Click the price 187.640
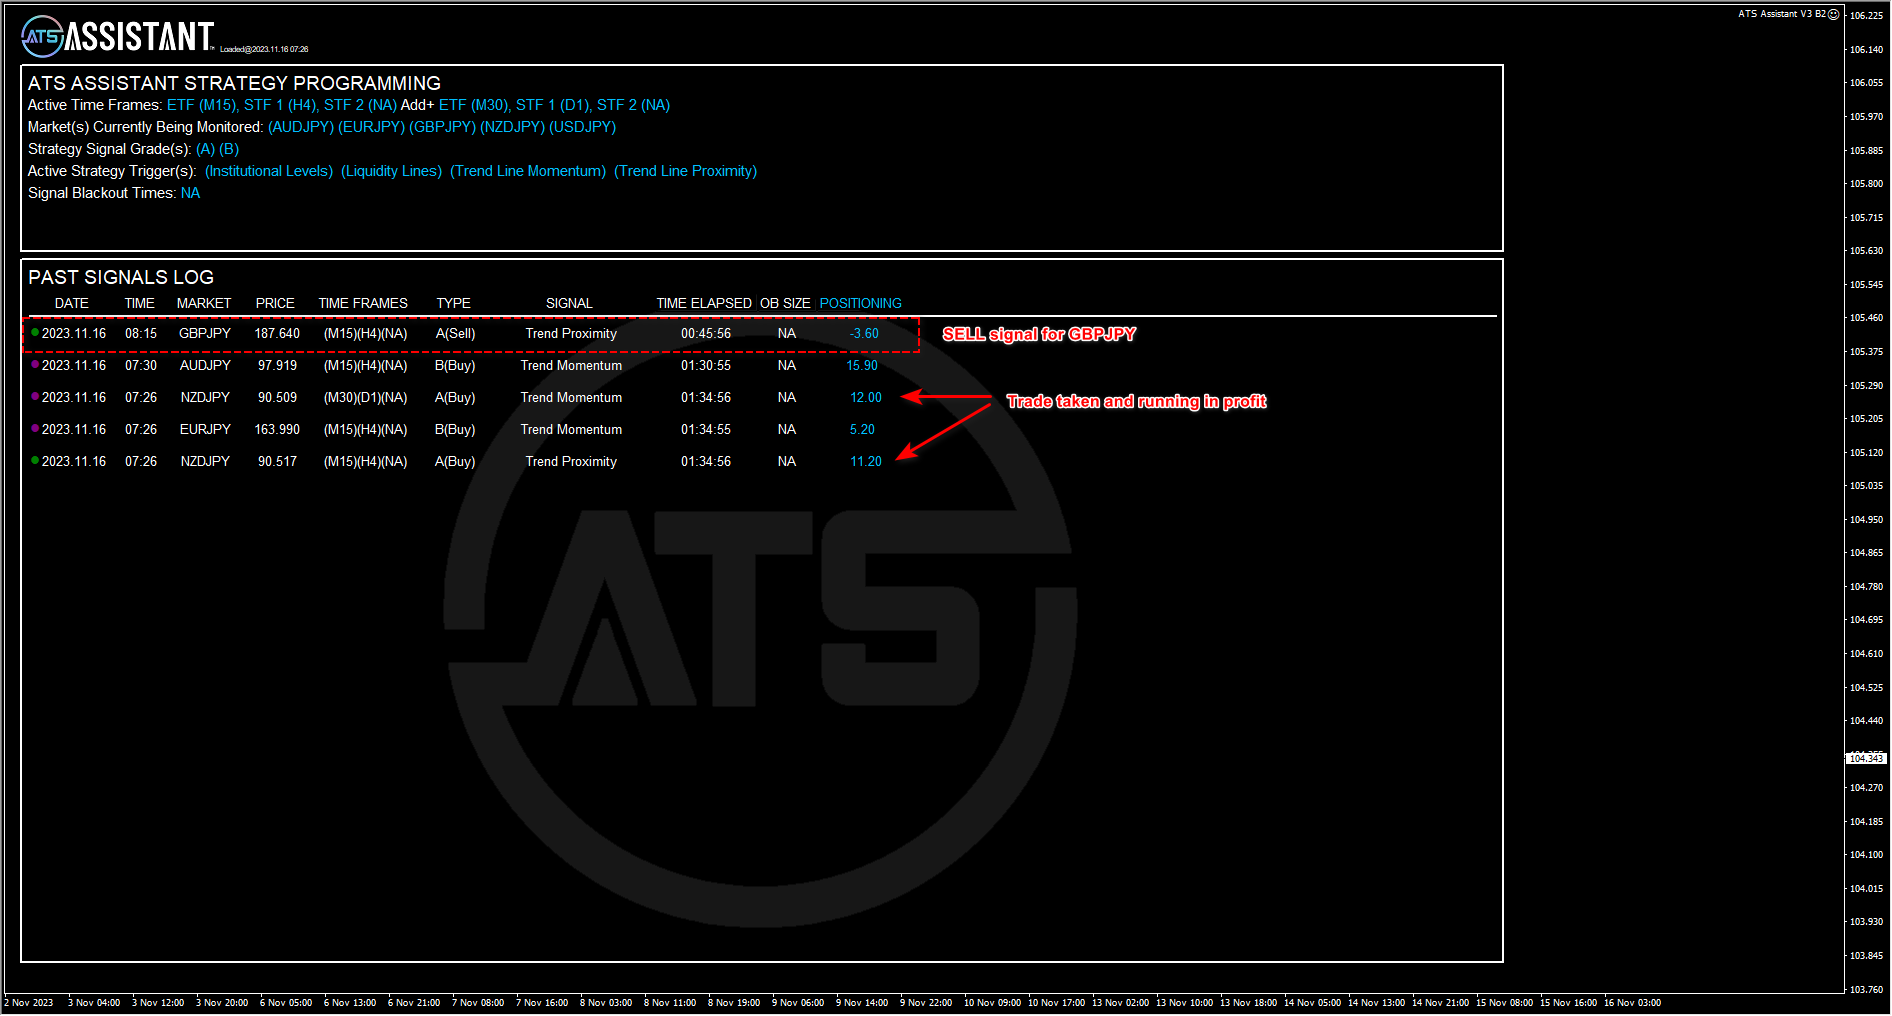1892x1016 pixels. 277,333
